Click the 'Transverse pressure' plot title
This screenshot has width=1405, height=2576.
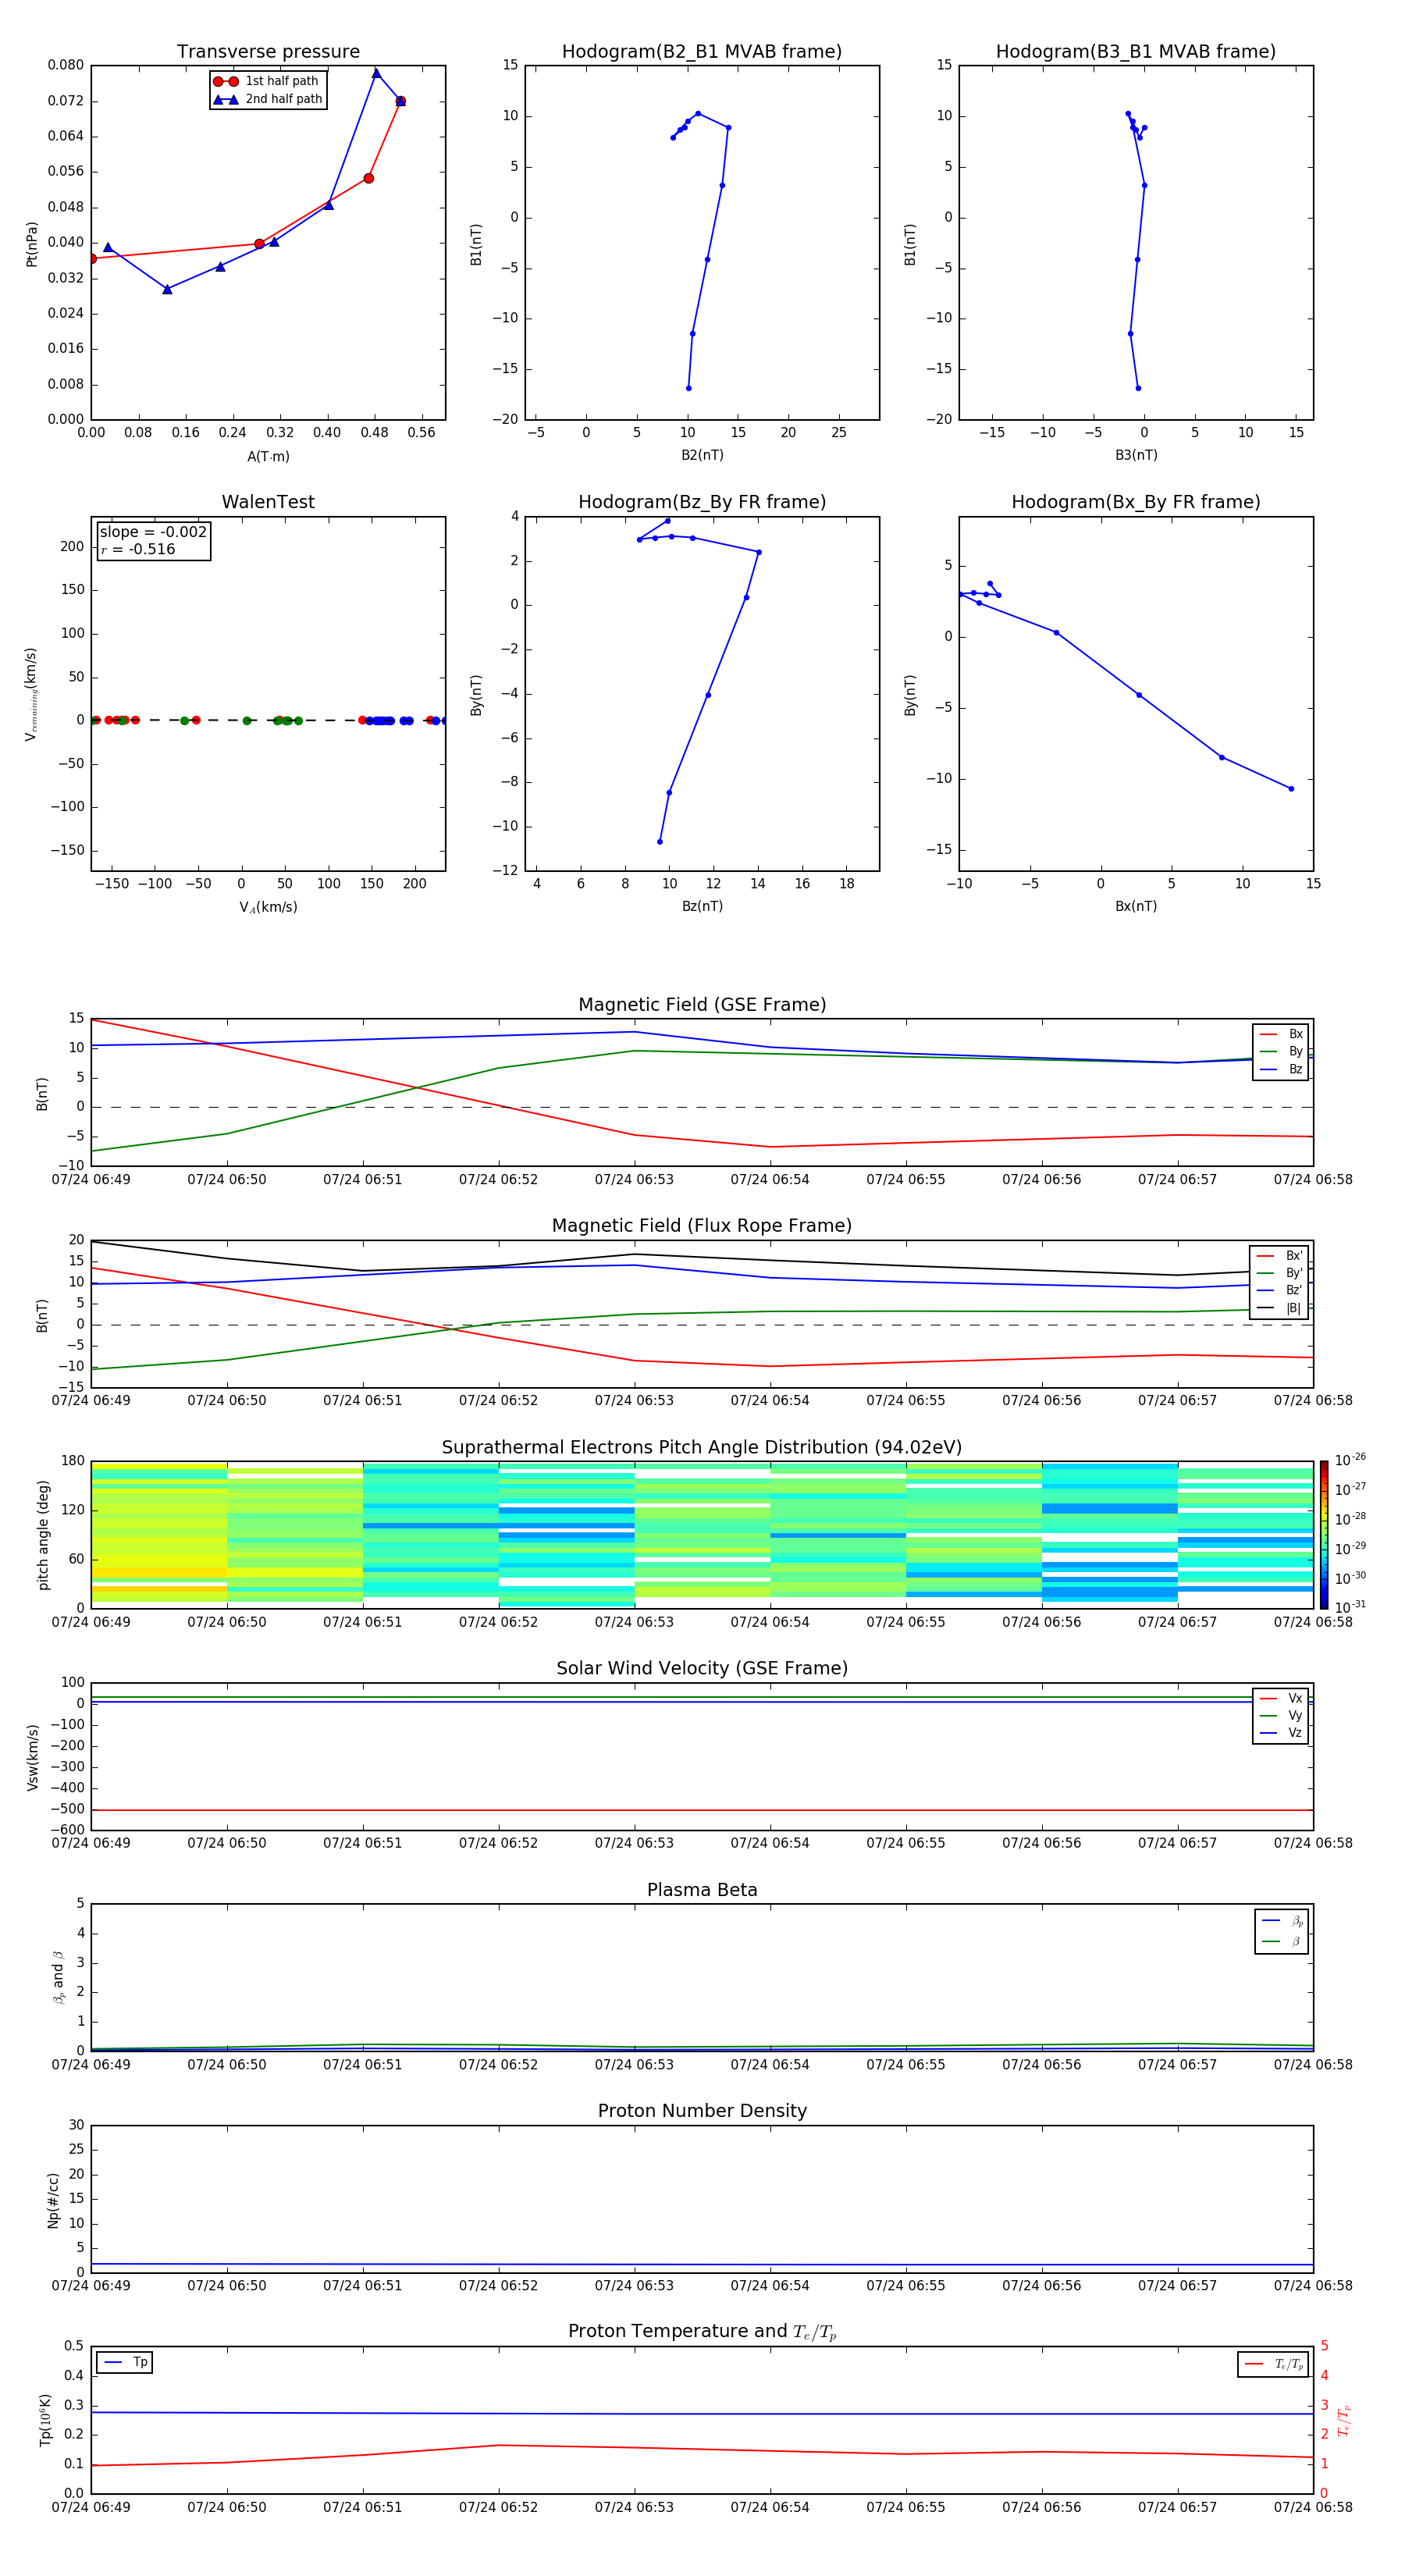click(x=268, y=52)
